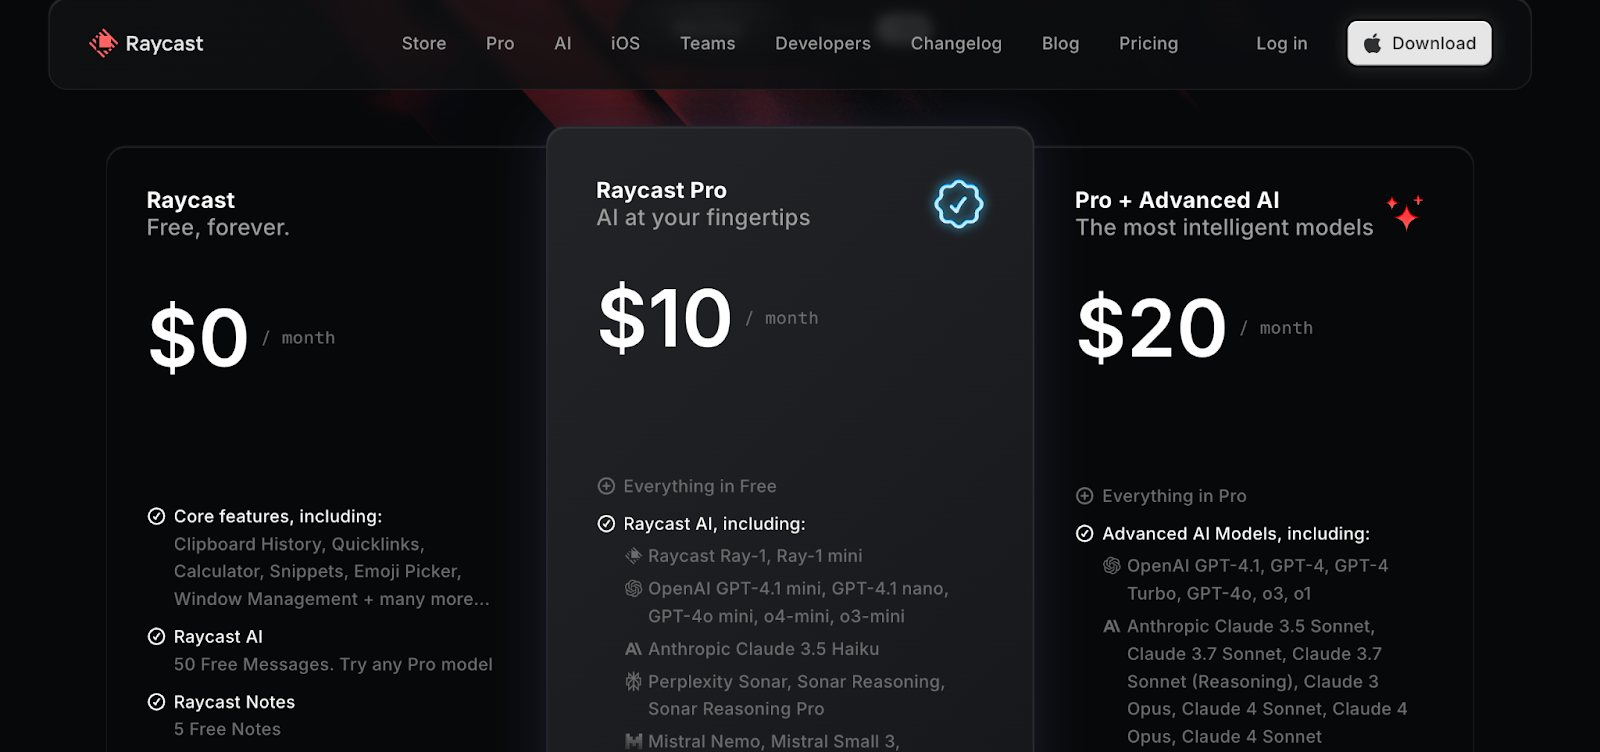Click "Everything in Free" text

(700, 486)
